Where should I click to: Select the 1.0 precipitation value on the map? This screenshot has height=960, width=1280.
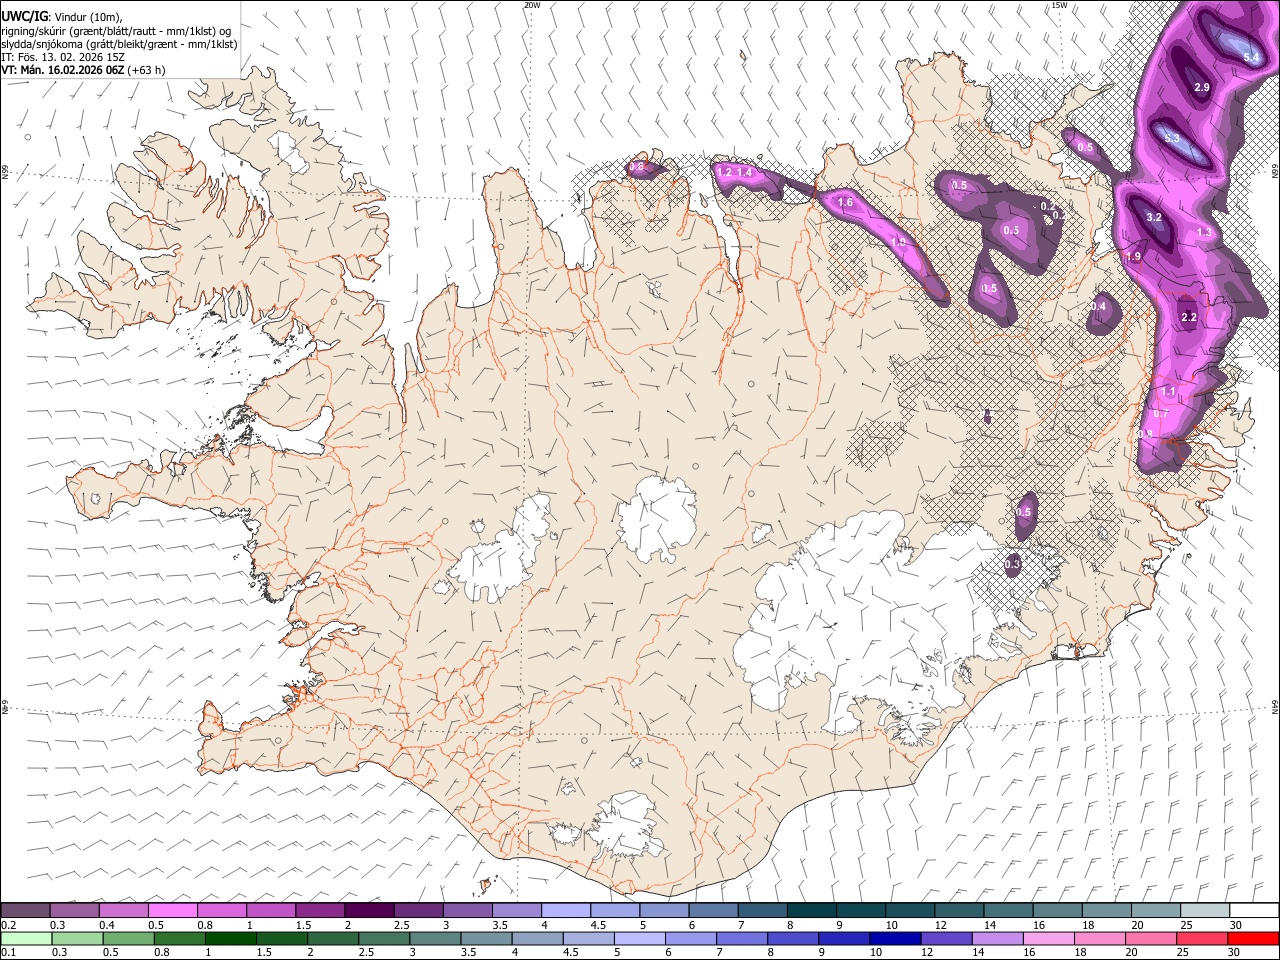(x=898, y=242)
